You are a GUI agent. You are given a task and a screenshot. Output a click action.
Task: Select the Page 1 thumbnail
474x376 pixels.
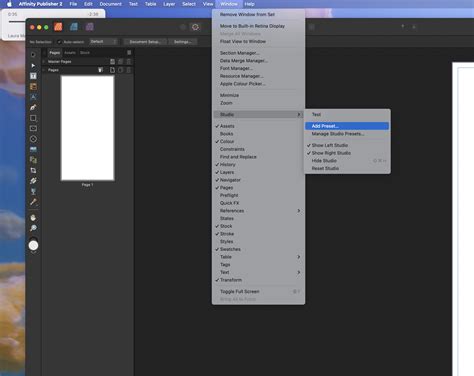coord(87,128)
